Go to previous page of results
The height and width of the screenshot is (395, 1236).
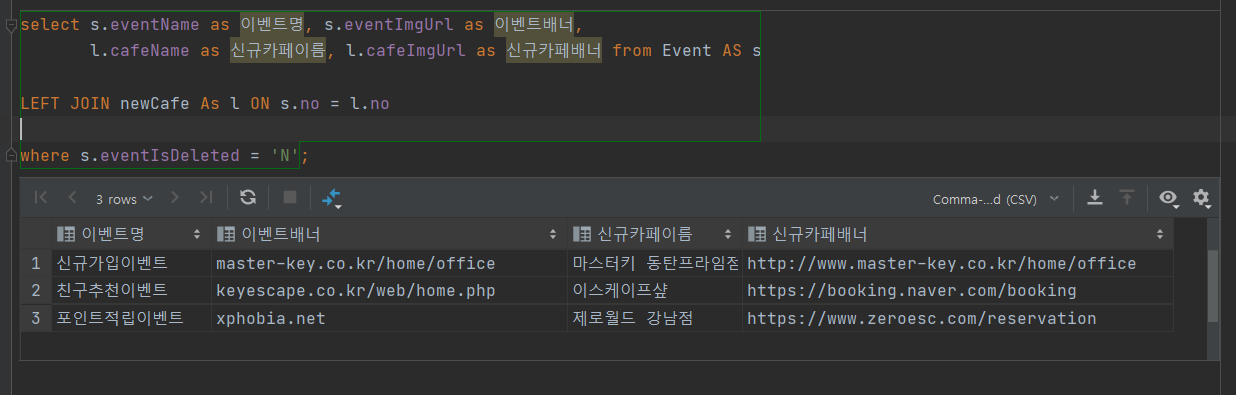(72, 198)
